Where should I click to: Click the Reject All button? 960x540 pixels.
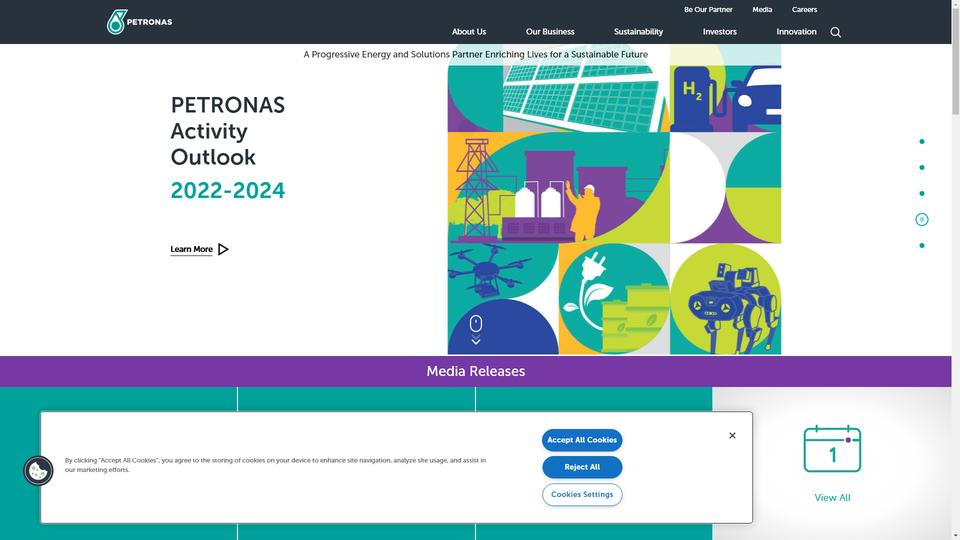[582, 467]
